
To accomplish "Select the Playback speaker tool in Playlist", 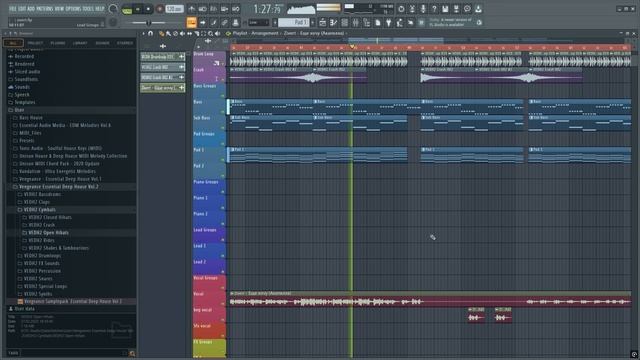I will 218,33.
